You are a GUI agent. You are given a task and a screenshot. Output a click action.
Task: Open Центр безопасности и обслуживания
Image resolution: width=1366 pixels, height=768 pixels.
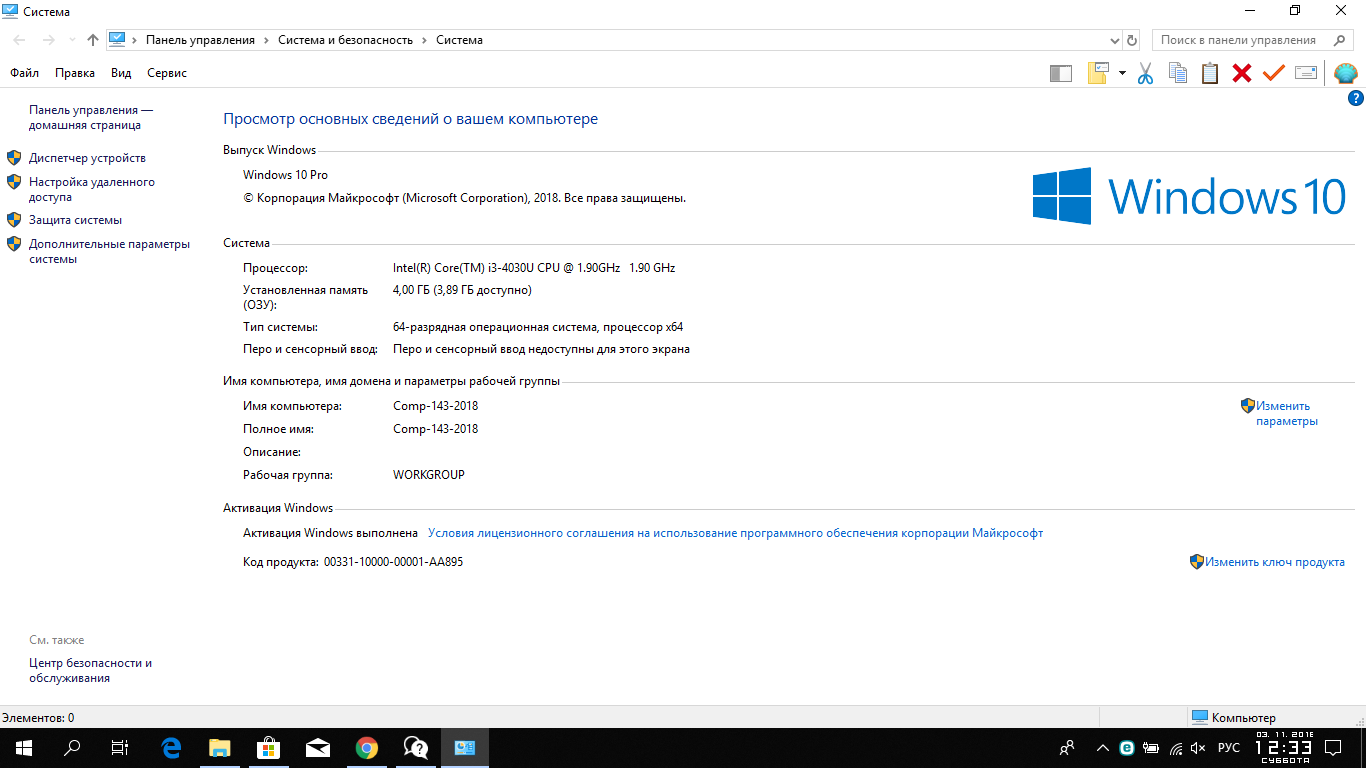(90, 670)
